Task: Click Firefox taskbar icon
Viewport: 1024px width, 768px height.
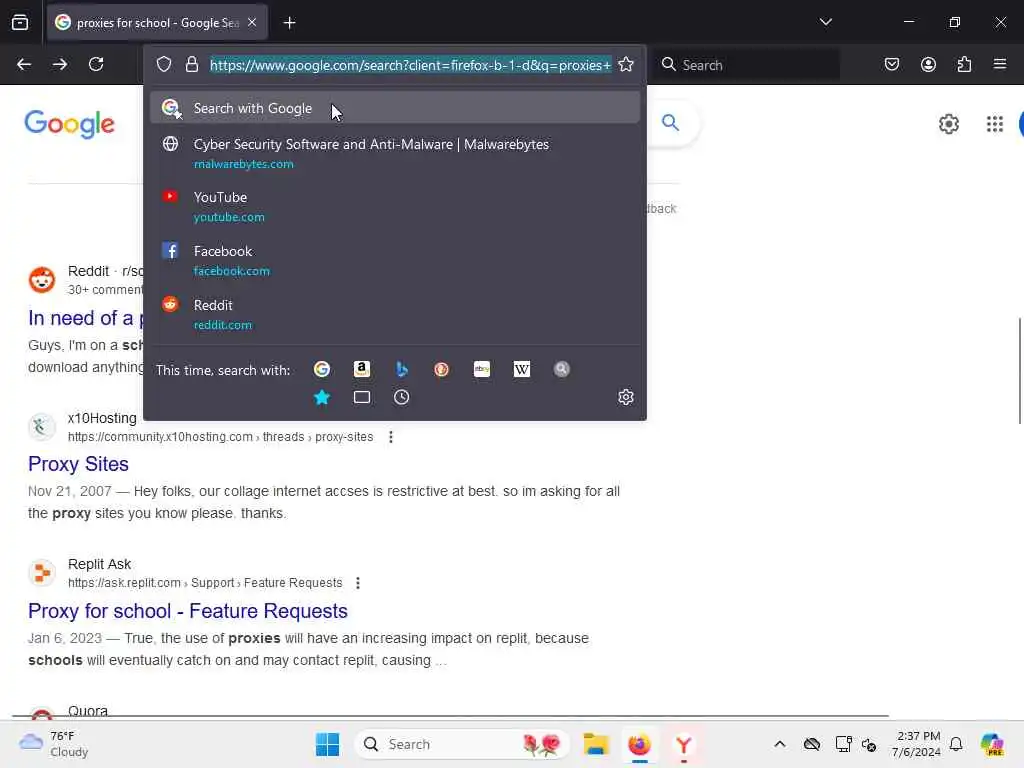Action: click(x=639, y=744)
